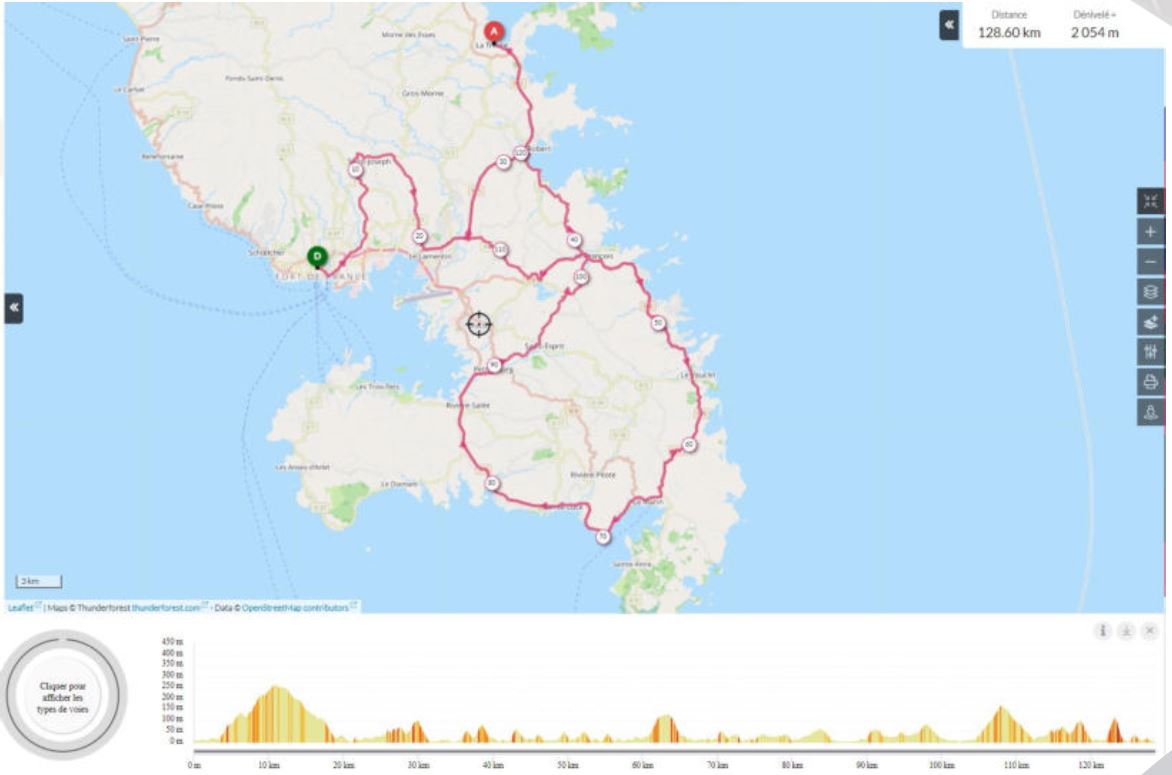Click the elevation profile info icon
This screenshot has height=775, width=1172.
click(x=1102, y=631)
